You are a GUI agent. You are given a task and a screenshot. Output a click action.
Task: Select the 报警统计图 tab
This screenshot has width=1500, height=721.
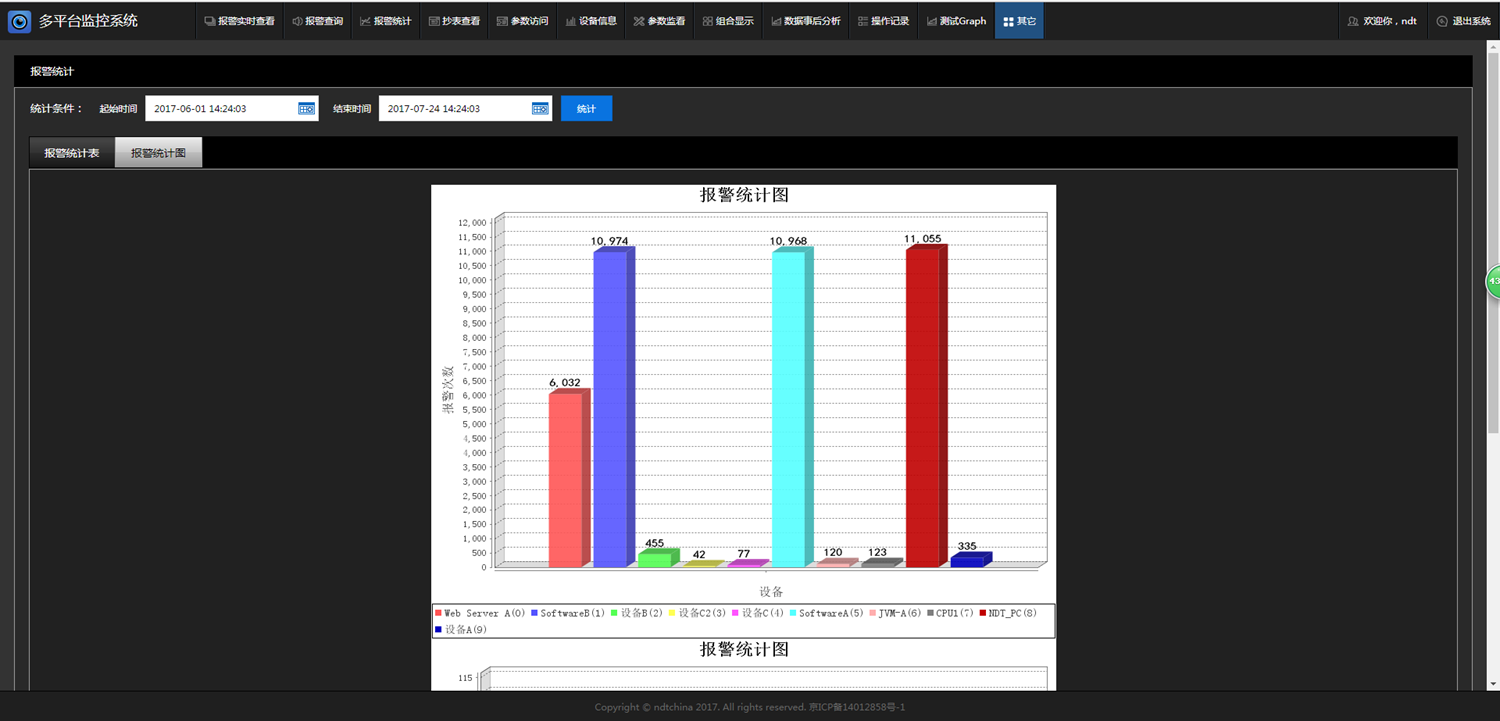point(158,153)
